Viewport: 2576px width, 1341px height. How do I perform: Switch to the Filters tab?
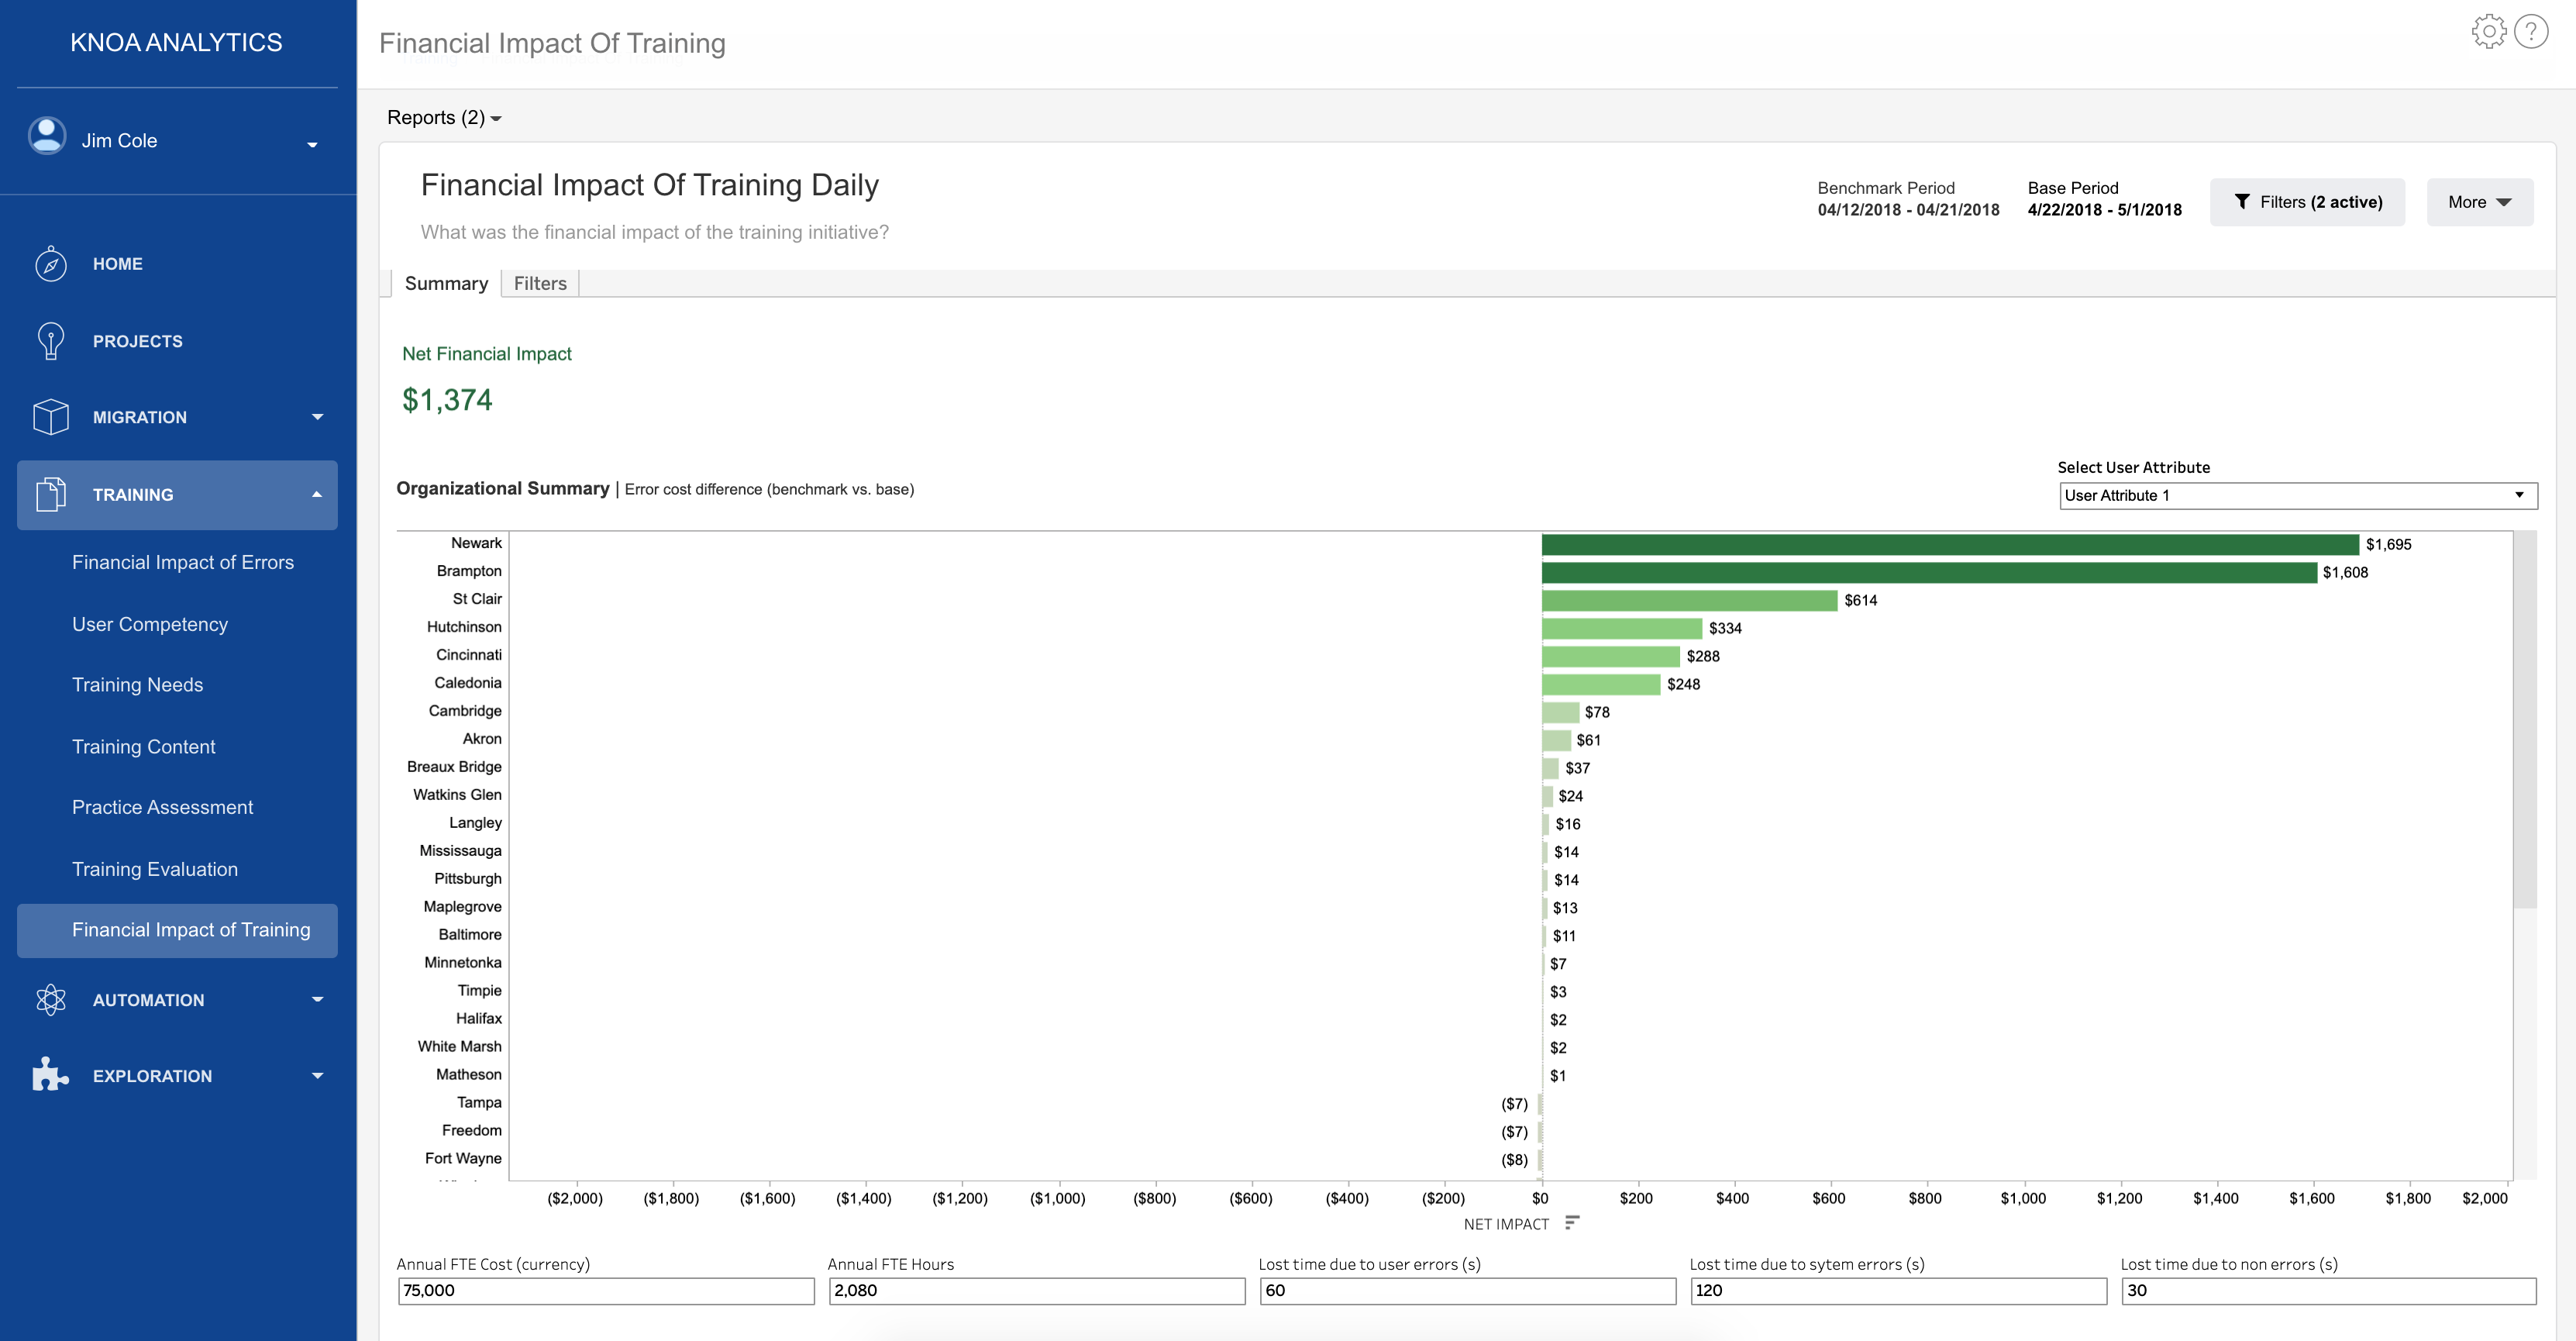540,284
